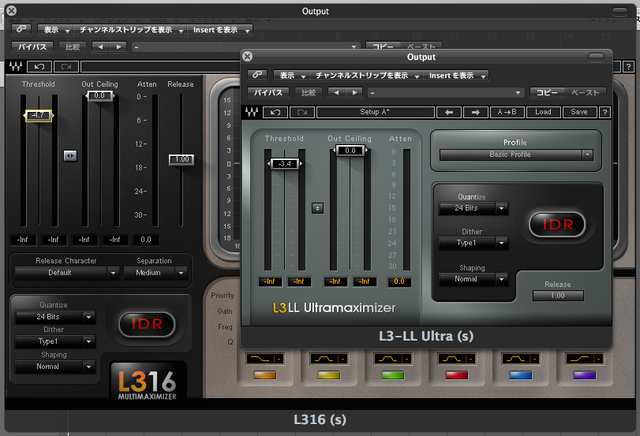
Task: Go to next preset with right arrow in L3-LL
Action: 476,112
